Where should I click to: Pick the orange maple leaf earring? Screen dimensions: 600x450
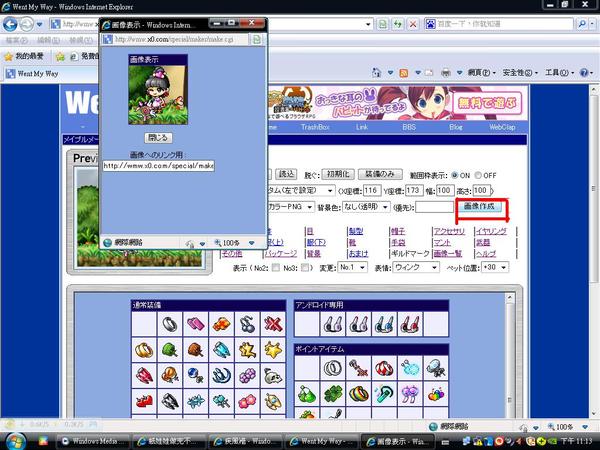coord(222,324)
